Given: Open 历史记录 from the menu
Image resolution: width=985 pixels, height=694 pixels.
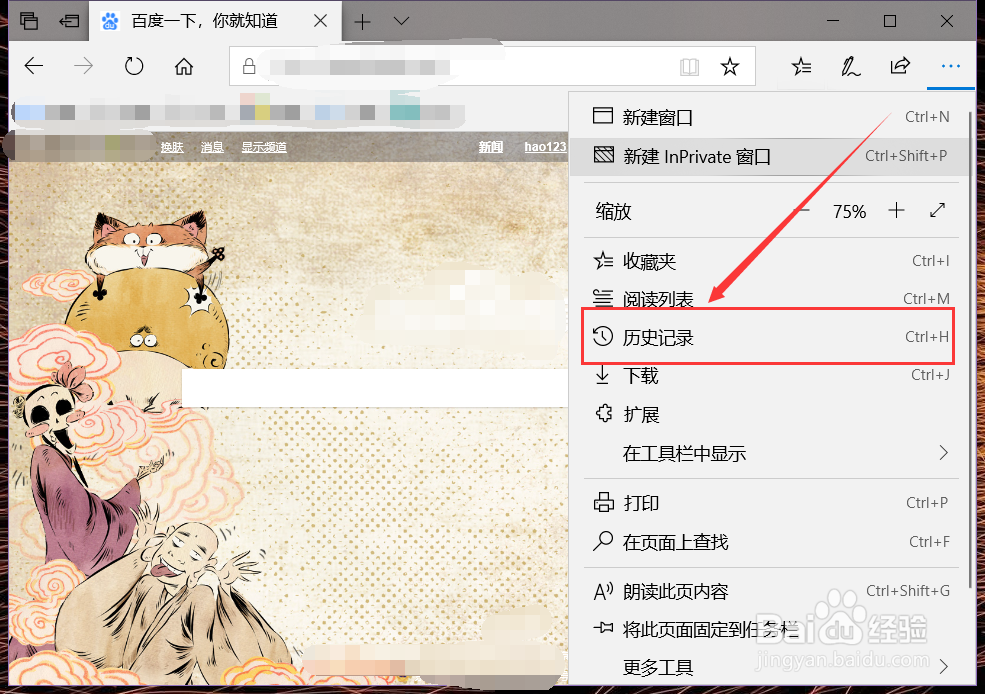Looking at the screenshot, I should pos(772,337).
